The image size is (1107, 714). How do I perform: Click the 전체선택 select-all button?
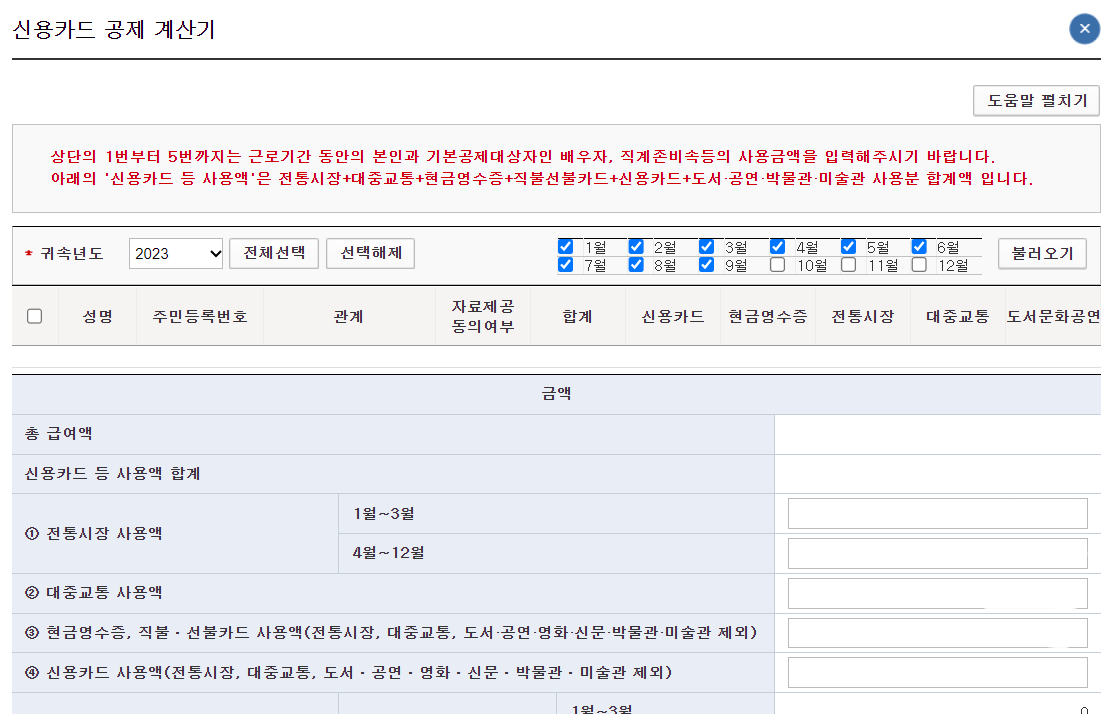(x=272, y=254)
